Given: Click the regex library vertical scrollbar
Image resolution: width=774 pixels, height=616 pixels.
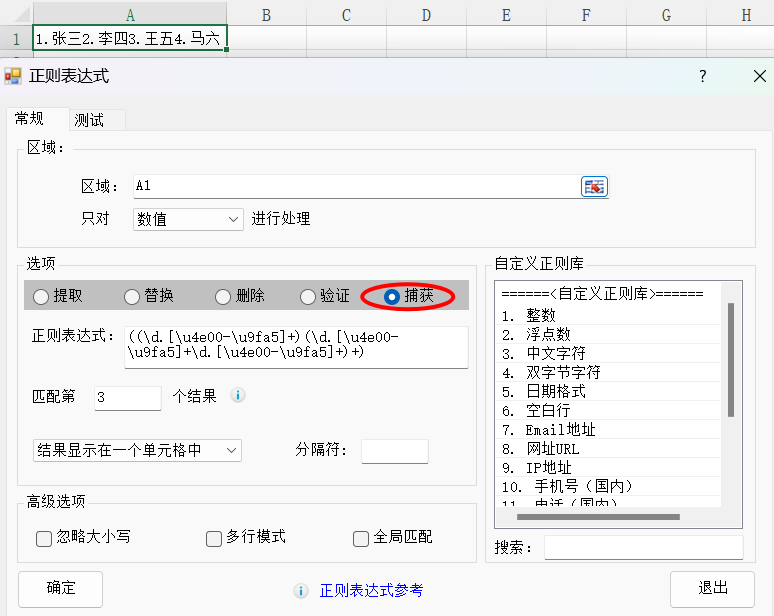Looking at the screenshot, I should pos(731,360).
